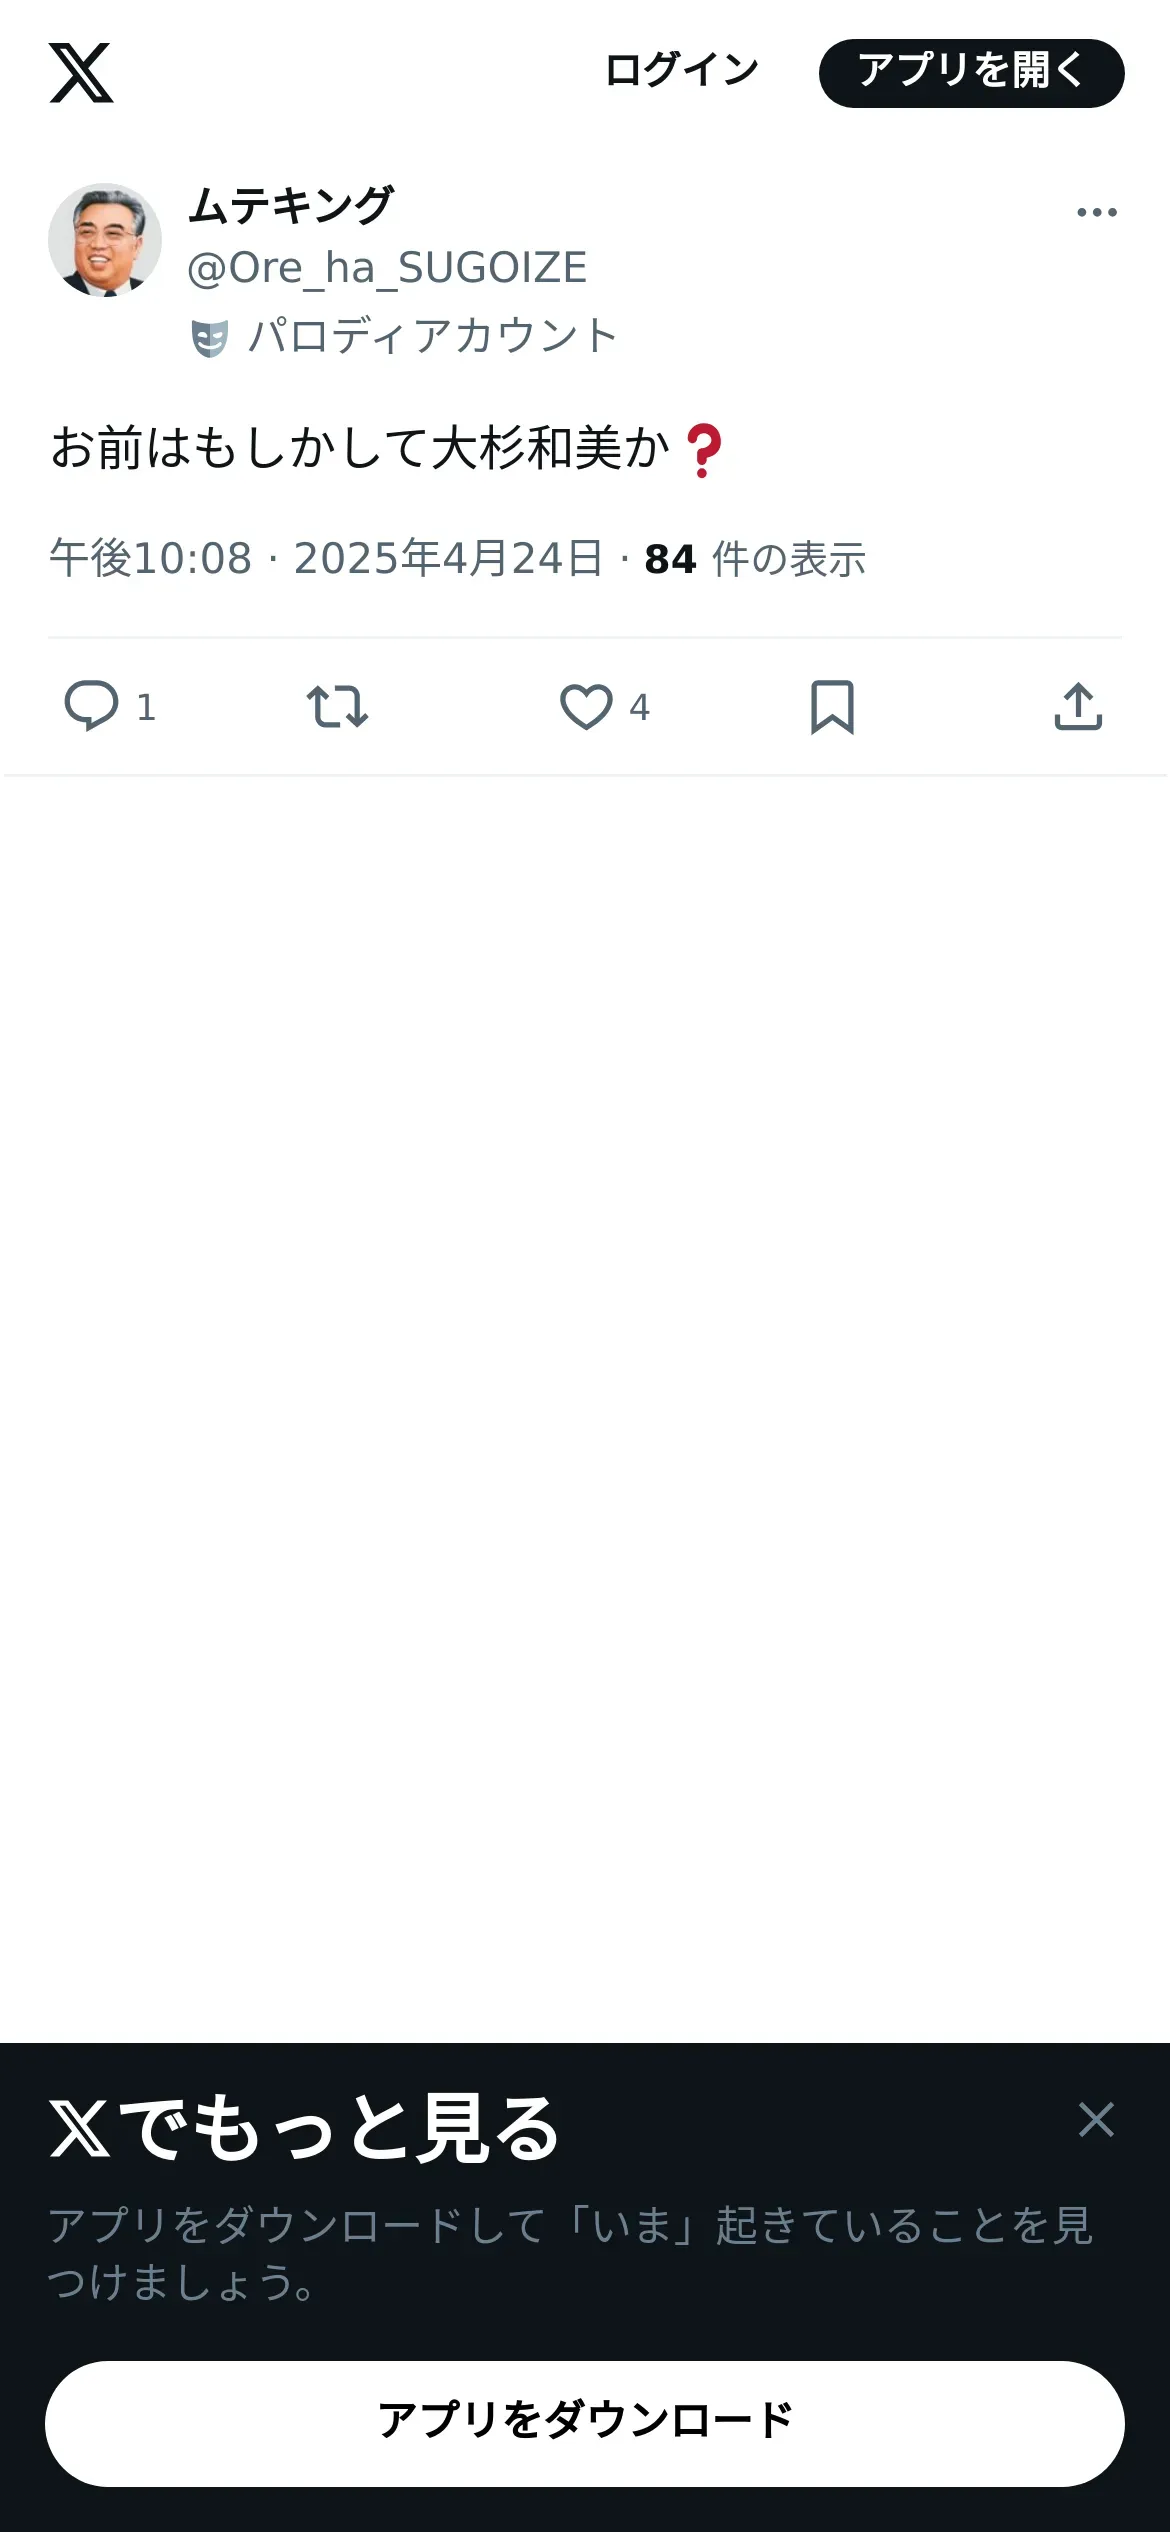This screenshot has height=2532, width=1170.
Task: Click the ムテキング profile avatar
Action: tap(105, 240)
